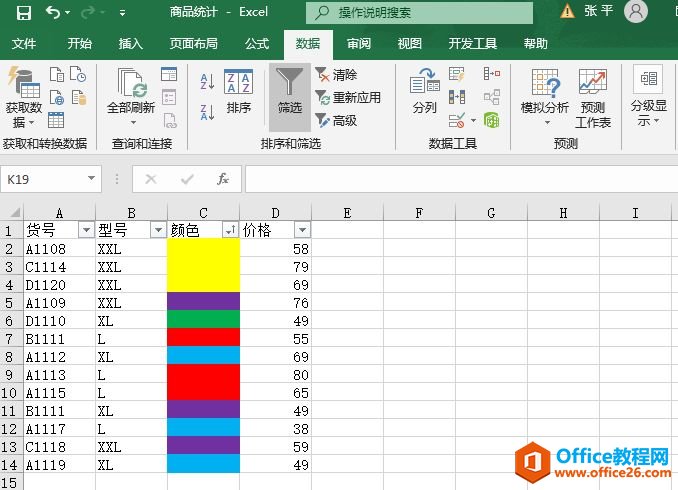This screenshot has width=678, height=490.
Task: Select the blue color cell in row 8
Action: (x=203, y=356)
